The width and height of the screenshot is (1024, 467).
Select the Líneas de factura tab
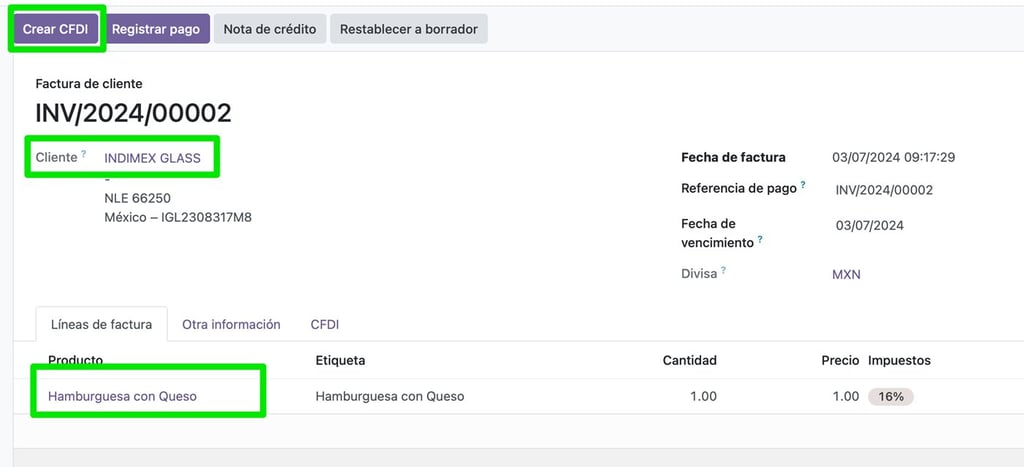[x=101, y=324]
